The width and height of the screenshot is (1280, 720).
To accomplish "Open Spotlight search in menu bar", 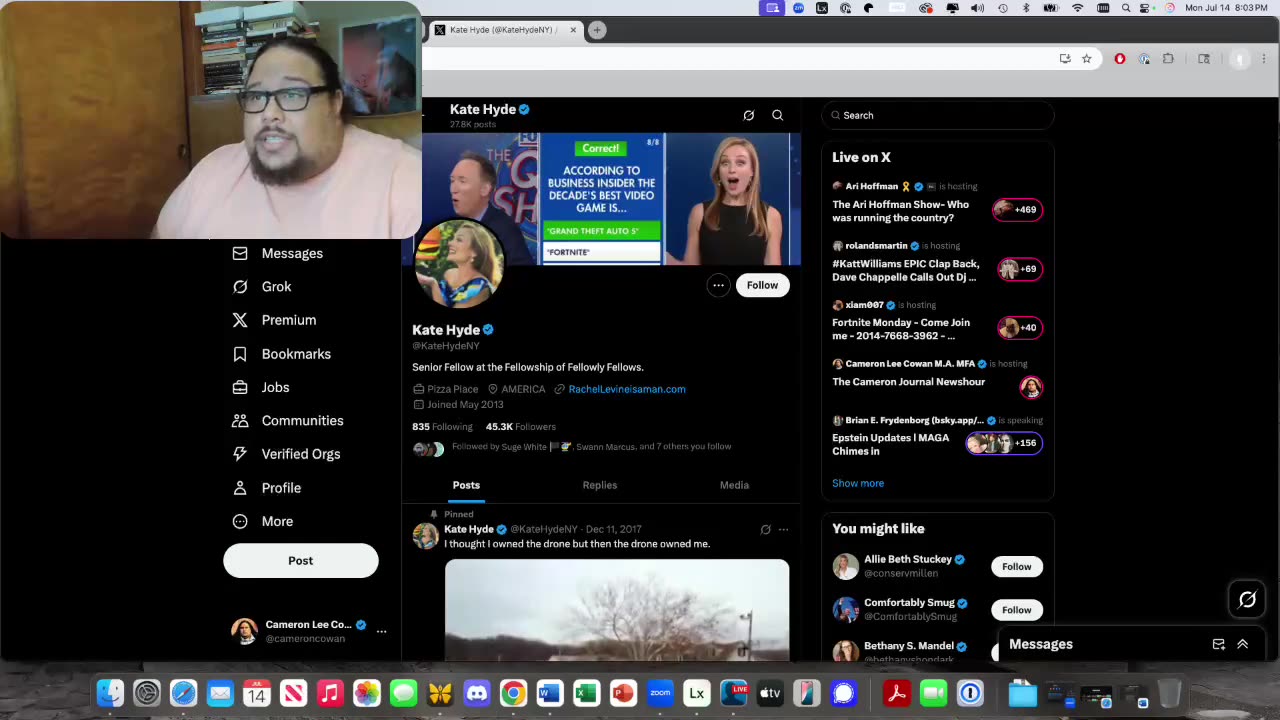I will coord(1127,8).
